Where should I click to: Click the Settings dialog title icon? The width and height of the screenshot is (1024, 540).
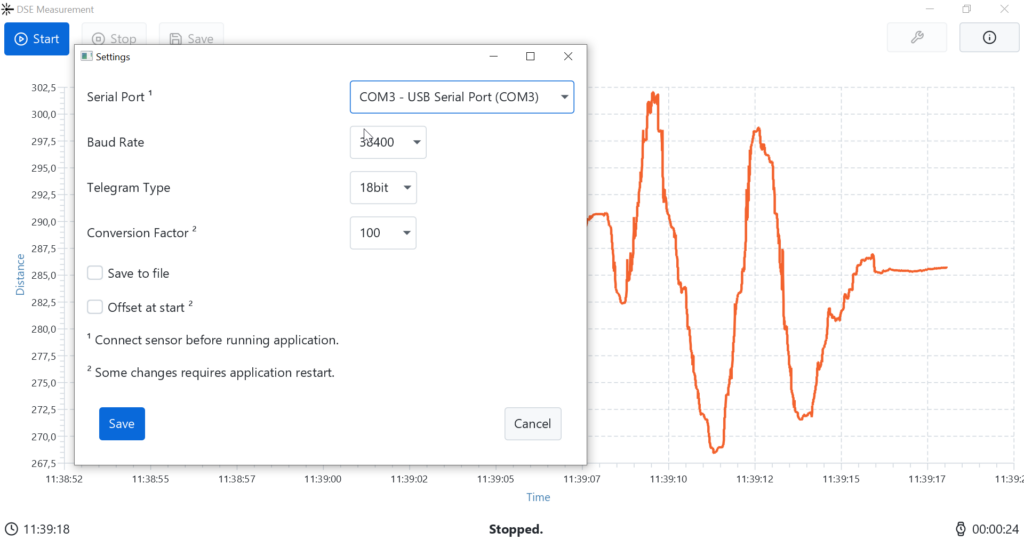pyautogui.click(x=86, y=57)
